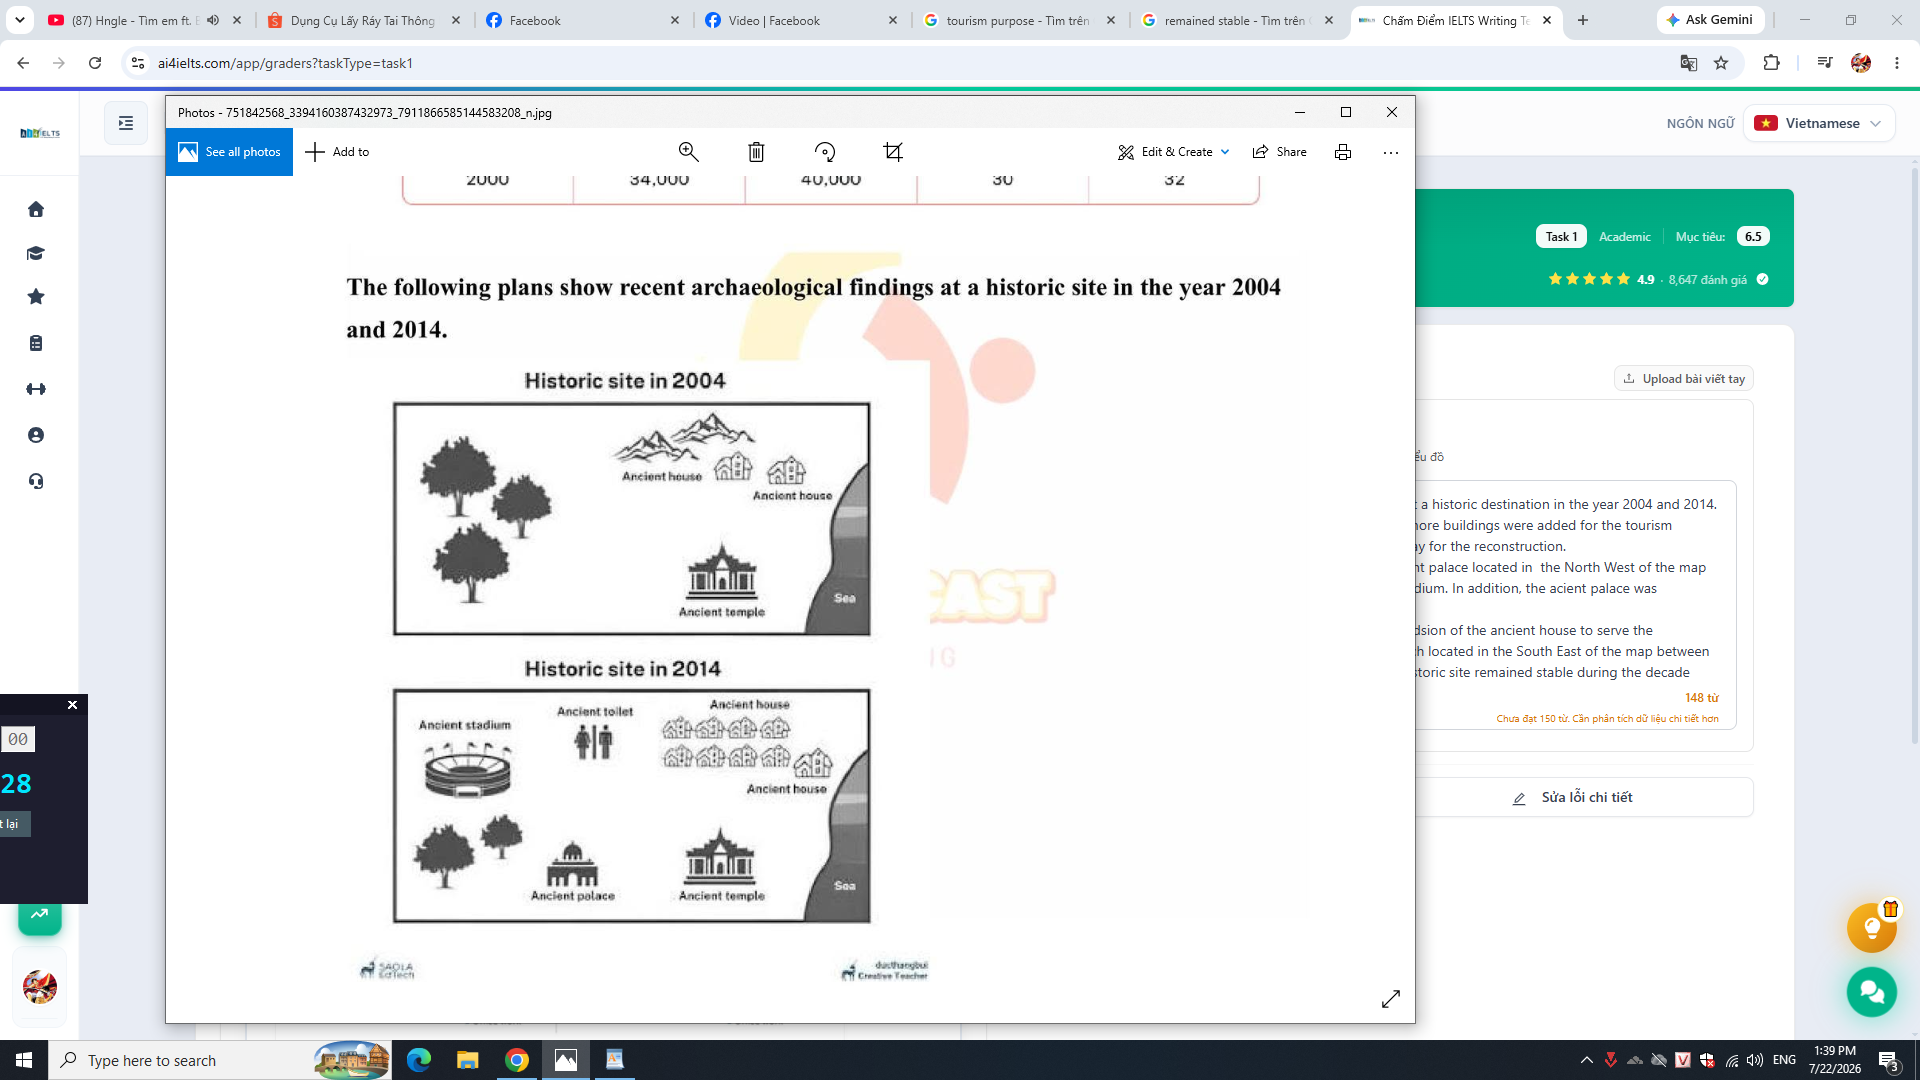Open star favorites icon in sidebar
1920x1080 pixels.
tap(36, 297)
